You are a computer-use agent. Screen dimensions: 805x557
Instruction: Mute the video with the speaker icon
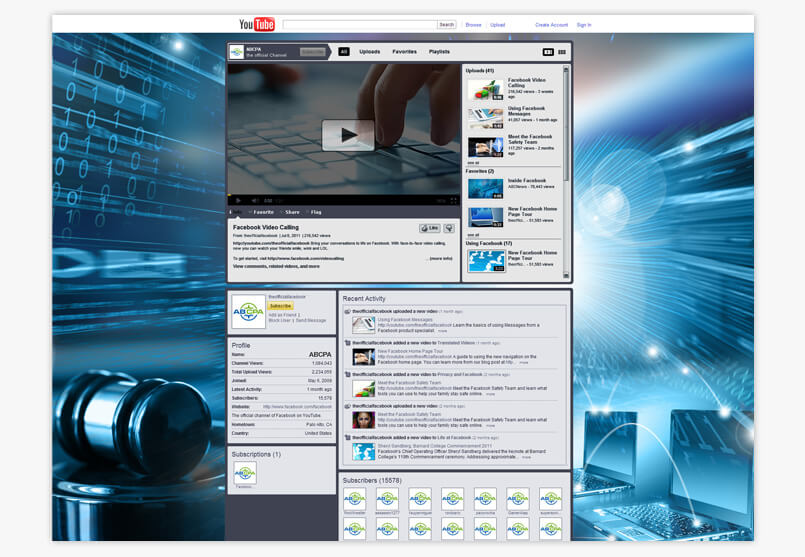[x=255, y=200]
